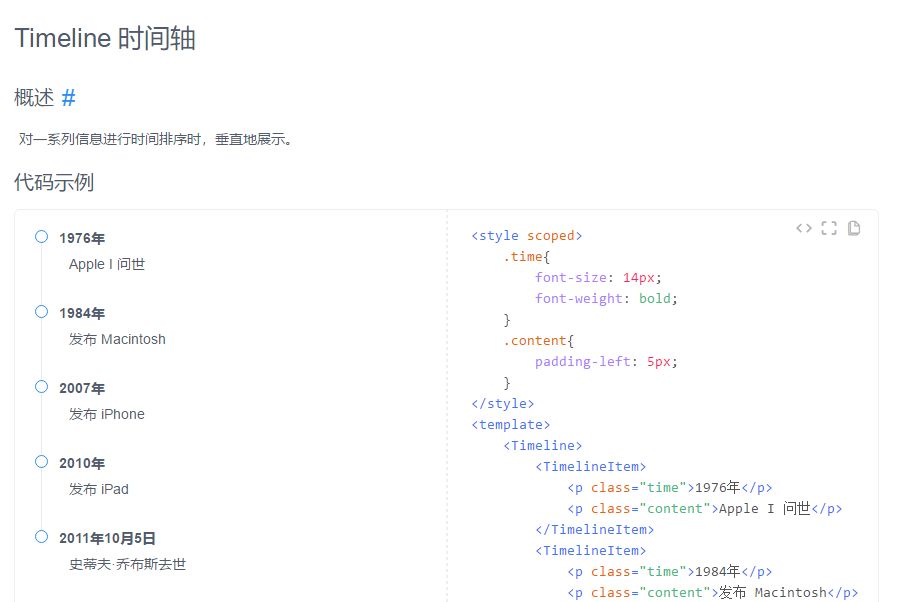Click the .time{ selector in code
Image resolution: width=897 pixels, height=602 pixels.
click(x=526, y=256)
